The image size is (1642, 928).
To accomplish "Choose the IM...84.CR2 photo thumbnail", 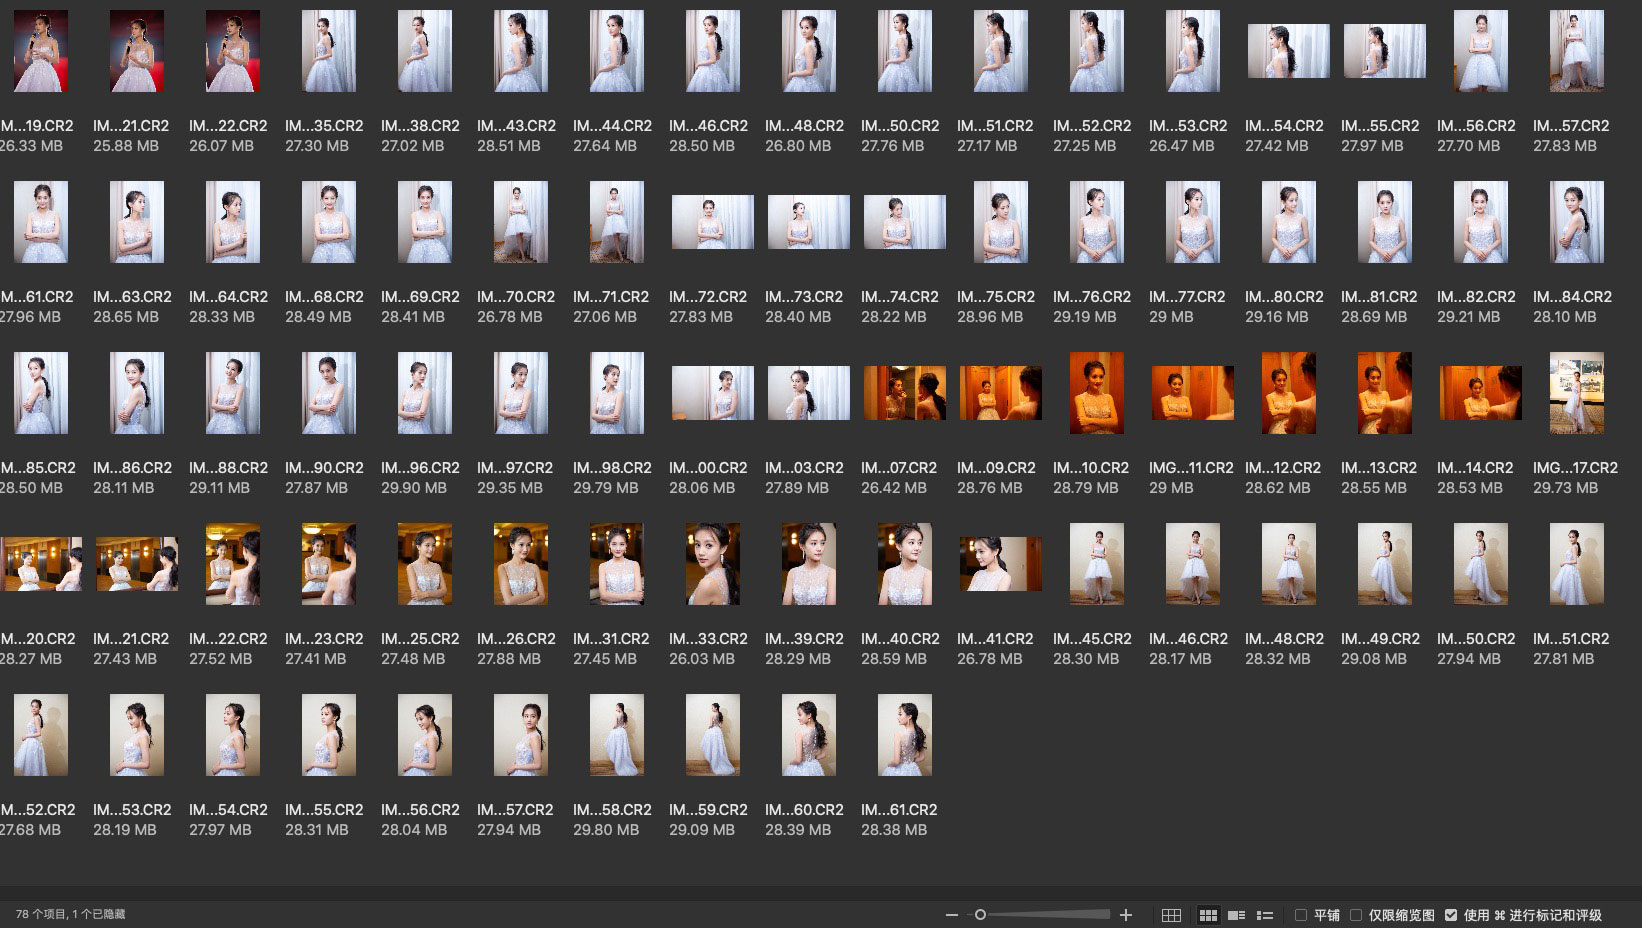I will [x=1576, y=222].
